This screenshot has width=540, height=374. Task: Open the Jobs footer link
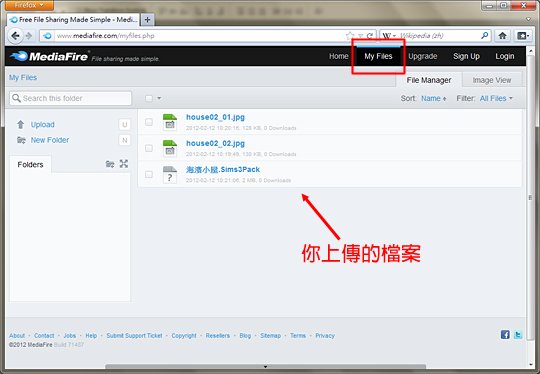pyautogui.click(x=70, y=335)
